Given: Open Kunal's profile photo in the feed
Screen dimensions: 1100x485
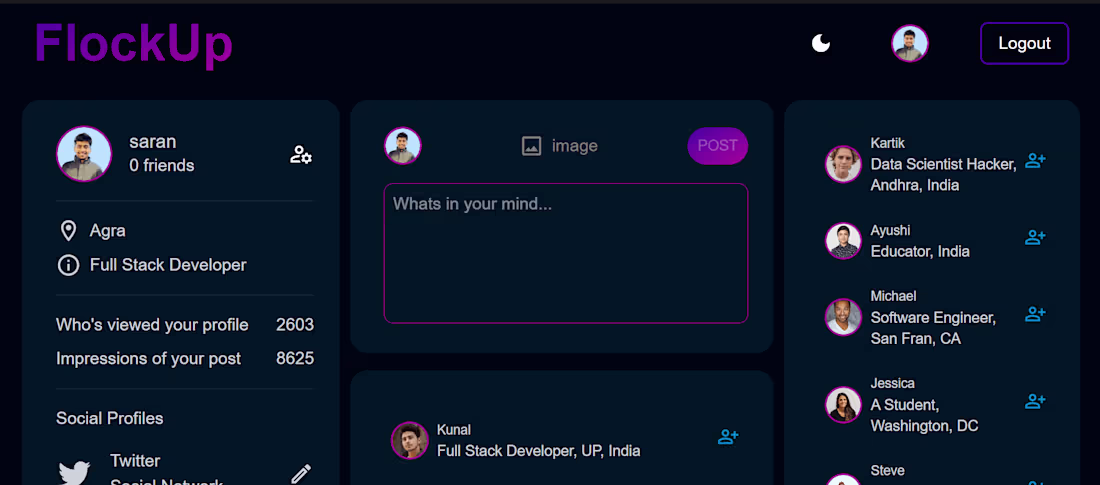Looking at the screenshot, I should click(x=410, y=440).
